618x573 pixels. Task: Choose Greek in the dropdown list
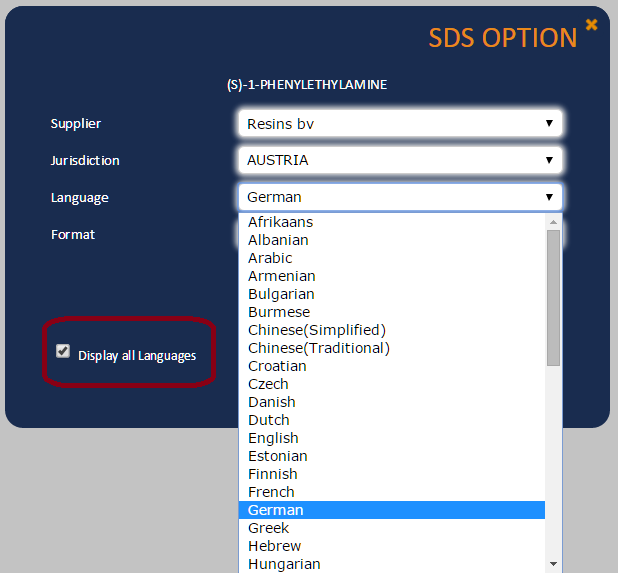[x=392, y=528]
